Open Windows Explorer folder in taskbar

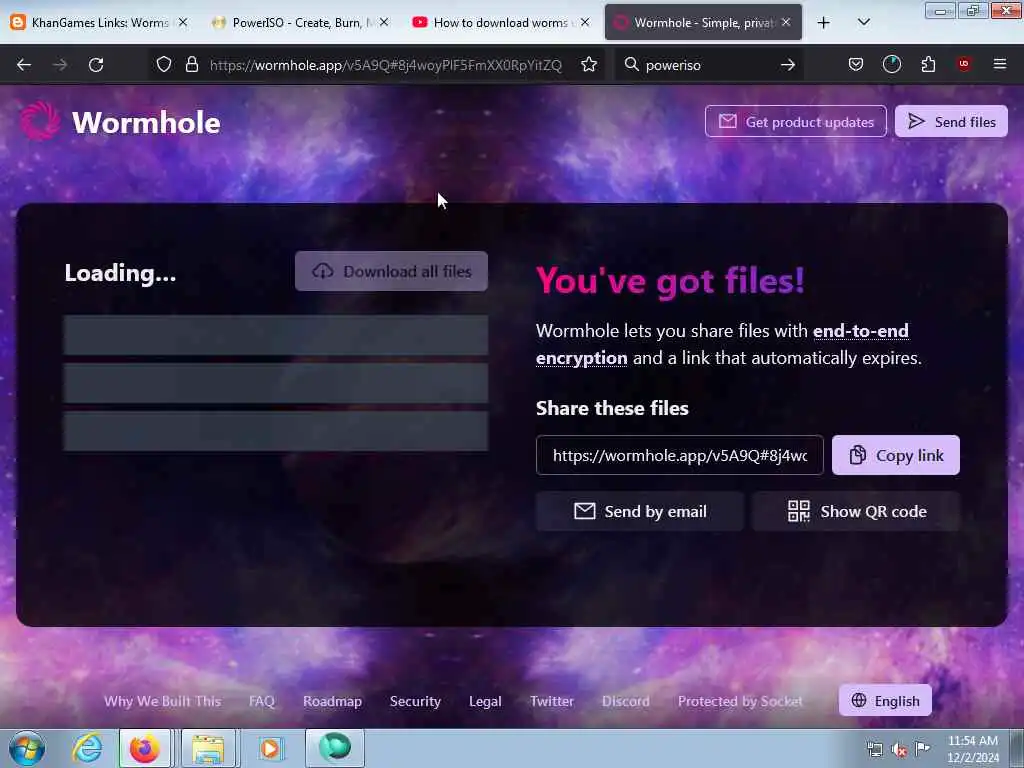208,748
